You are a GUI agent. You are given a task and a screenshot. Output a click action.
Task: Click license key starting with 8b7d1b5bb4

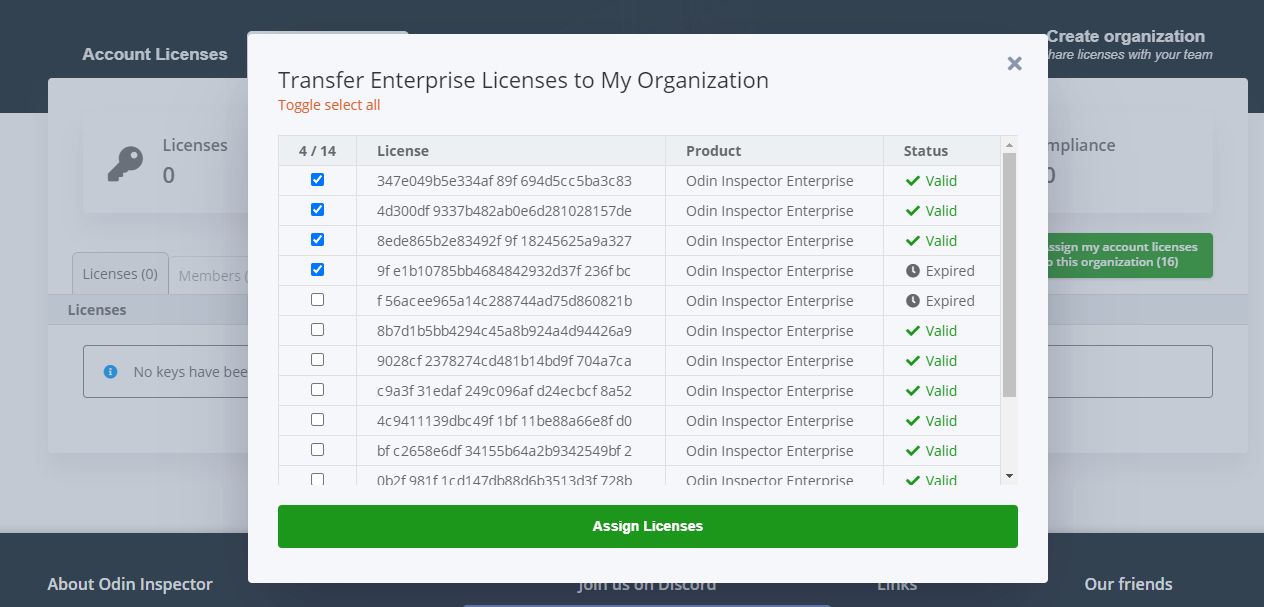[504, 331]
